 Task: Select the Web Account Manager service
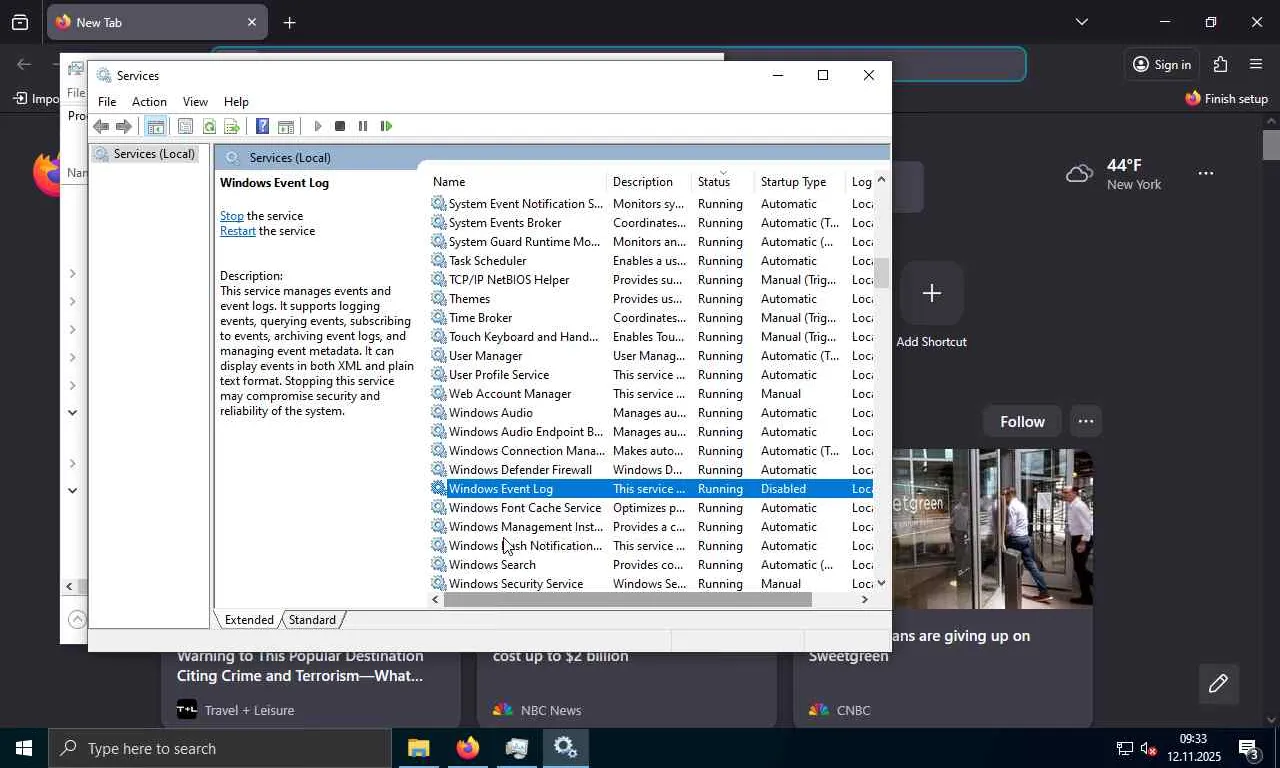pyautogui.click(x=650, y=394)
